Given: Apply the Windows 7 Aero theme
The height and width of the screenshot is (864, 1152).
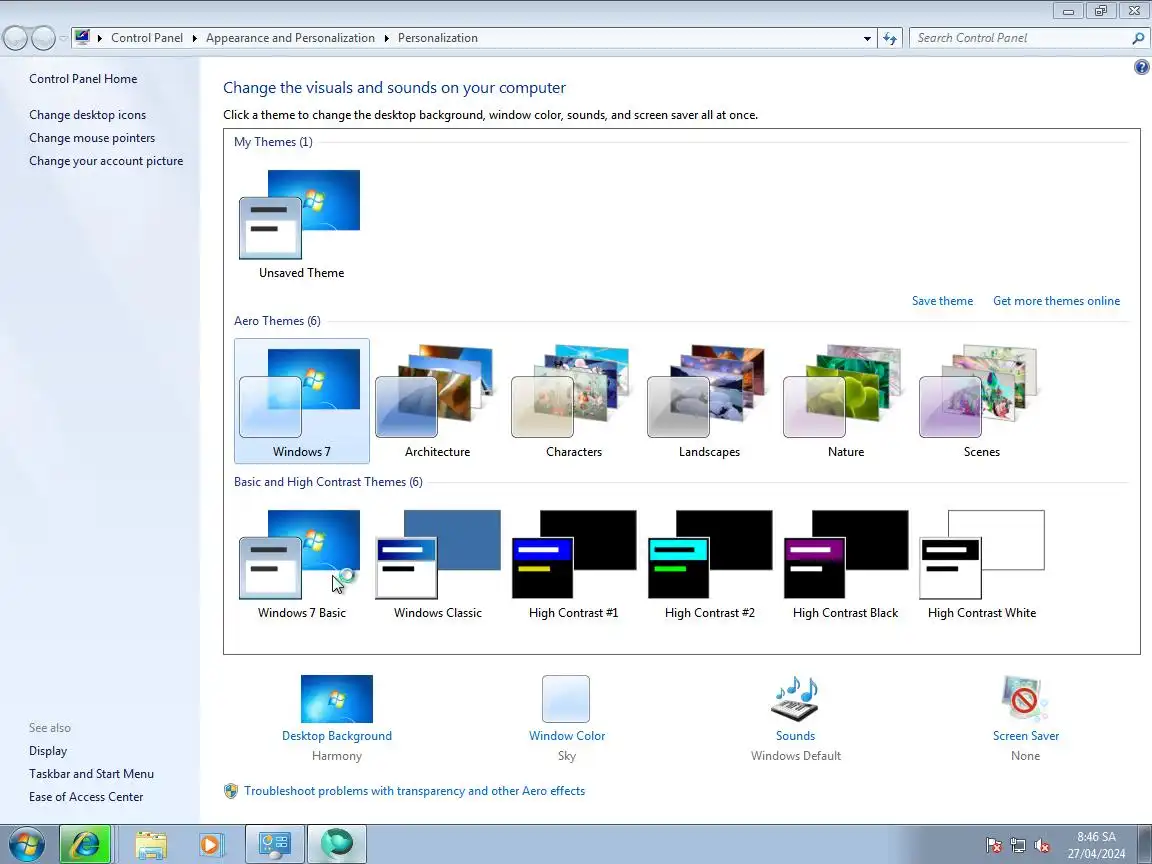Looking at the screenshot, I should tap(301, 400).
